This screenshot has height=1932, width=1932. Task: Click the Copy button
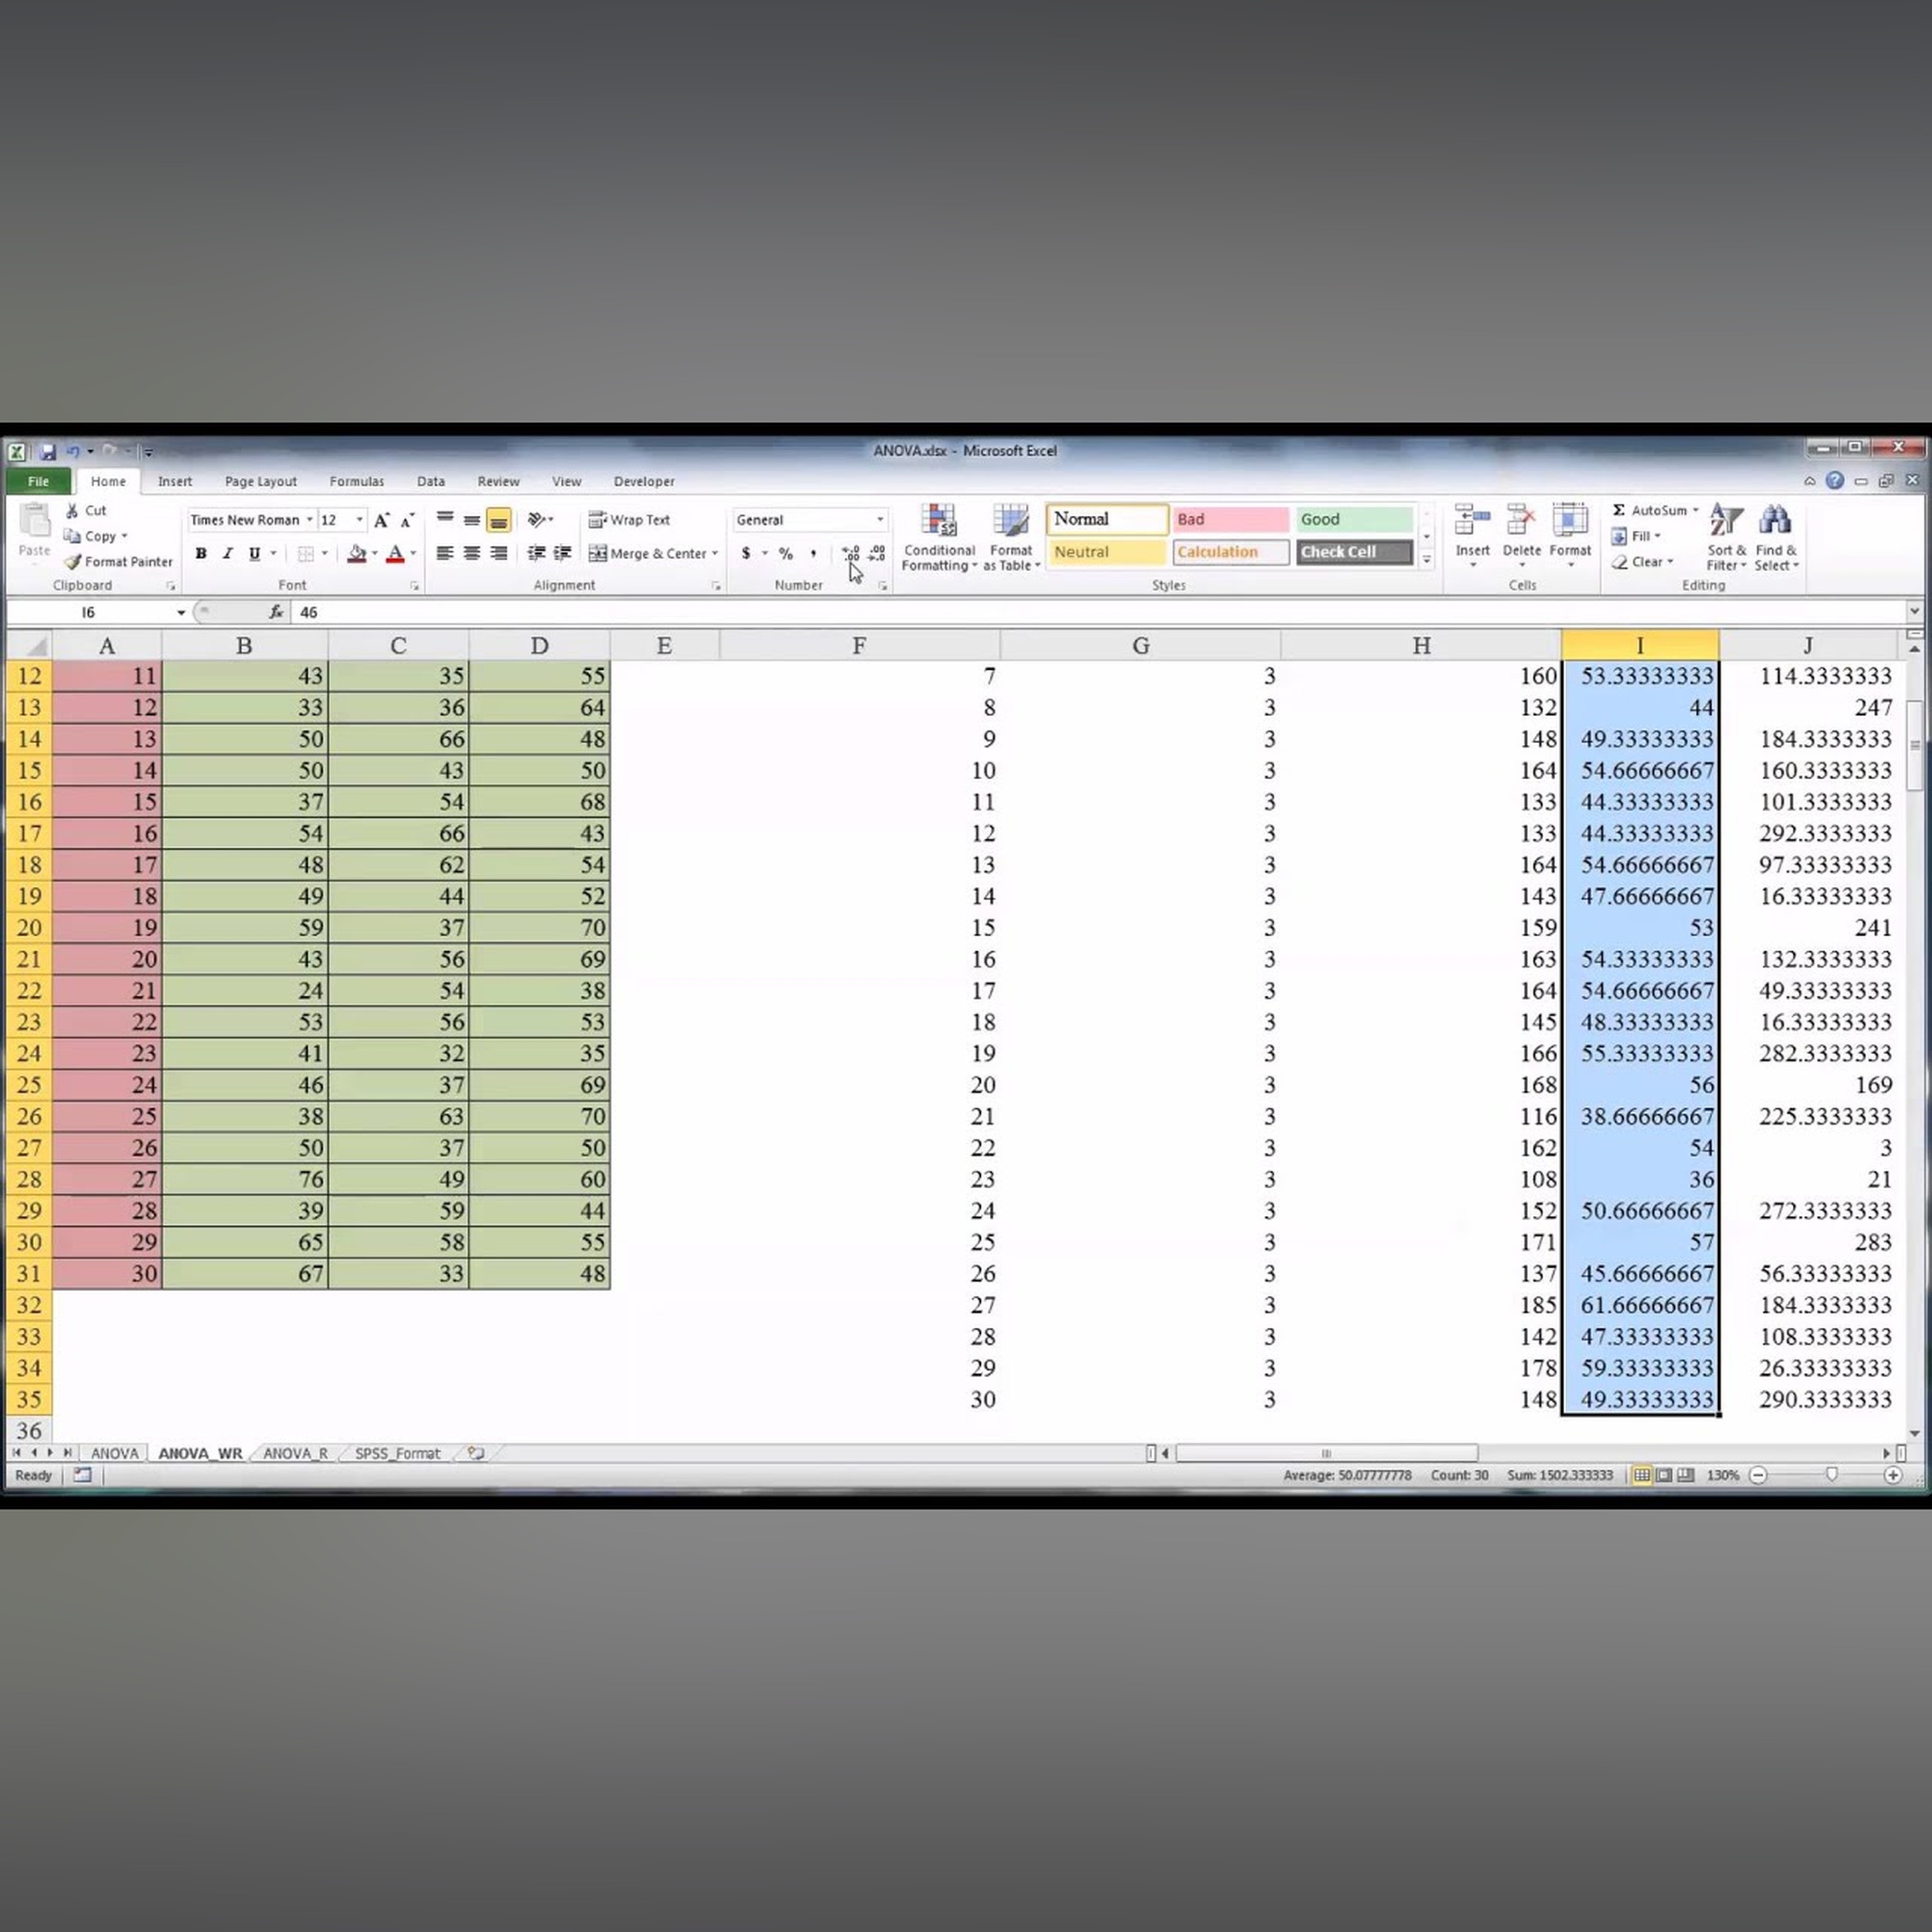(96, 536)
